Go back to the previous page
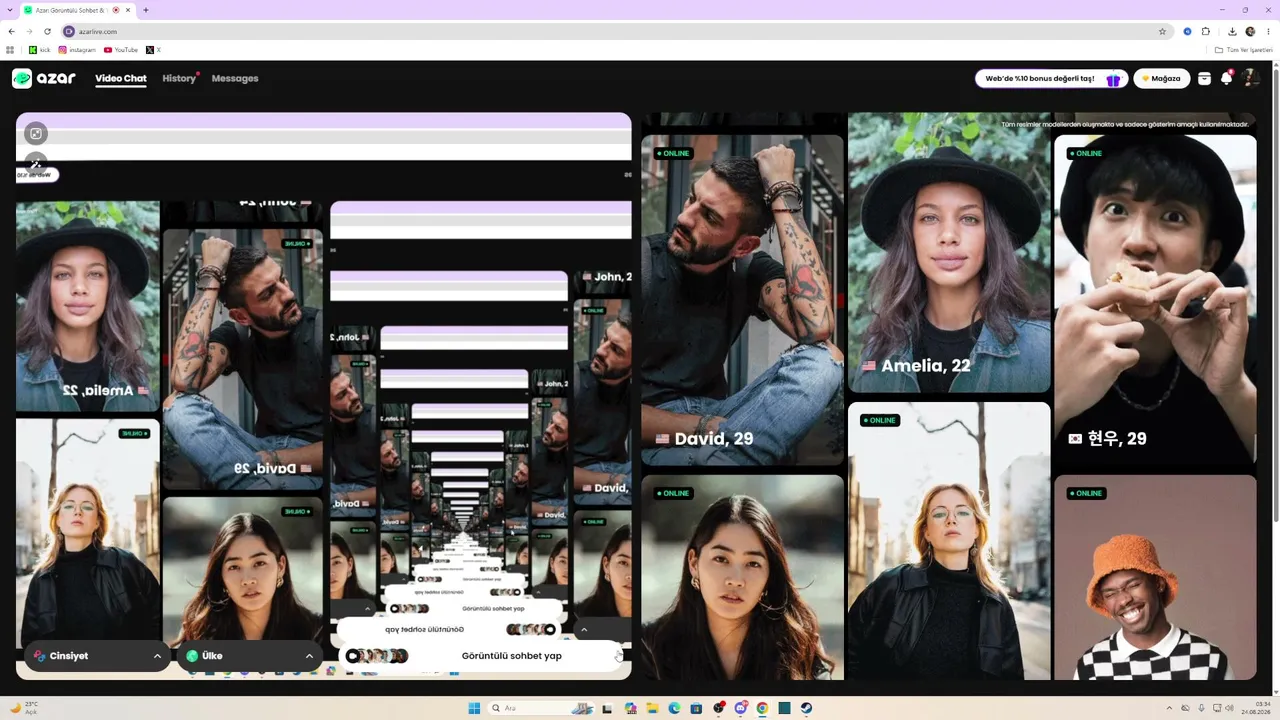 (11, 31)
